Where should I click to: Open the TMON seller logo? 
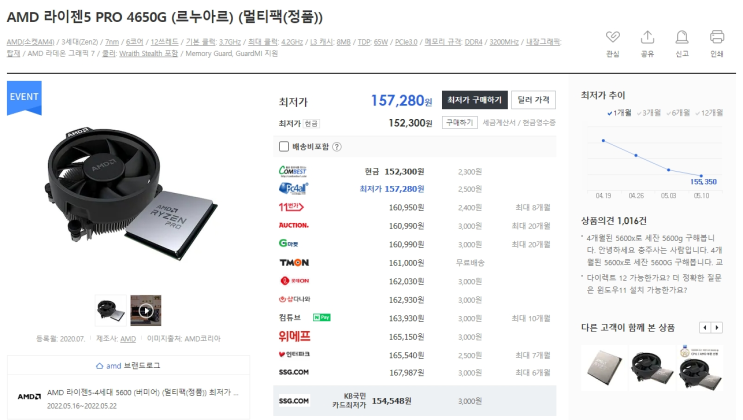click(x=294, y=262)
